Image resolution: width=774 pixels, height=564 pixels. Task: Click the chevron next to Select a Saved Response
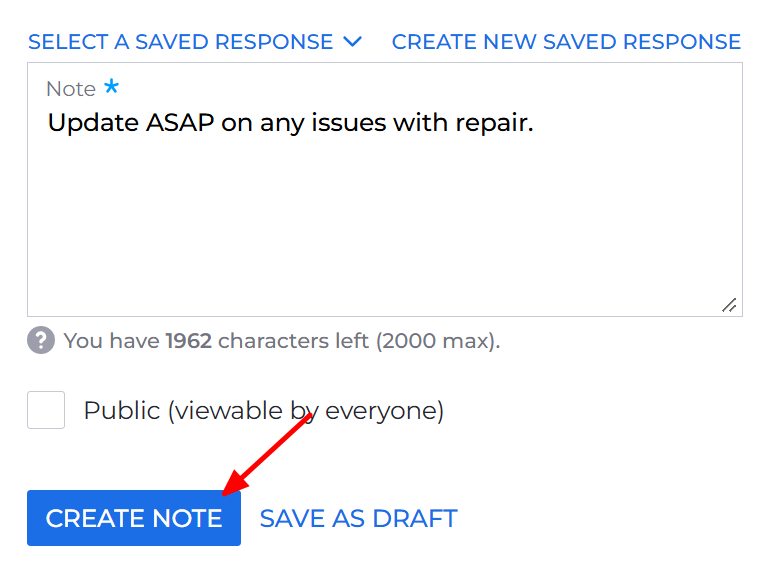tap(352, 42)
